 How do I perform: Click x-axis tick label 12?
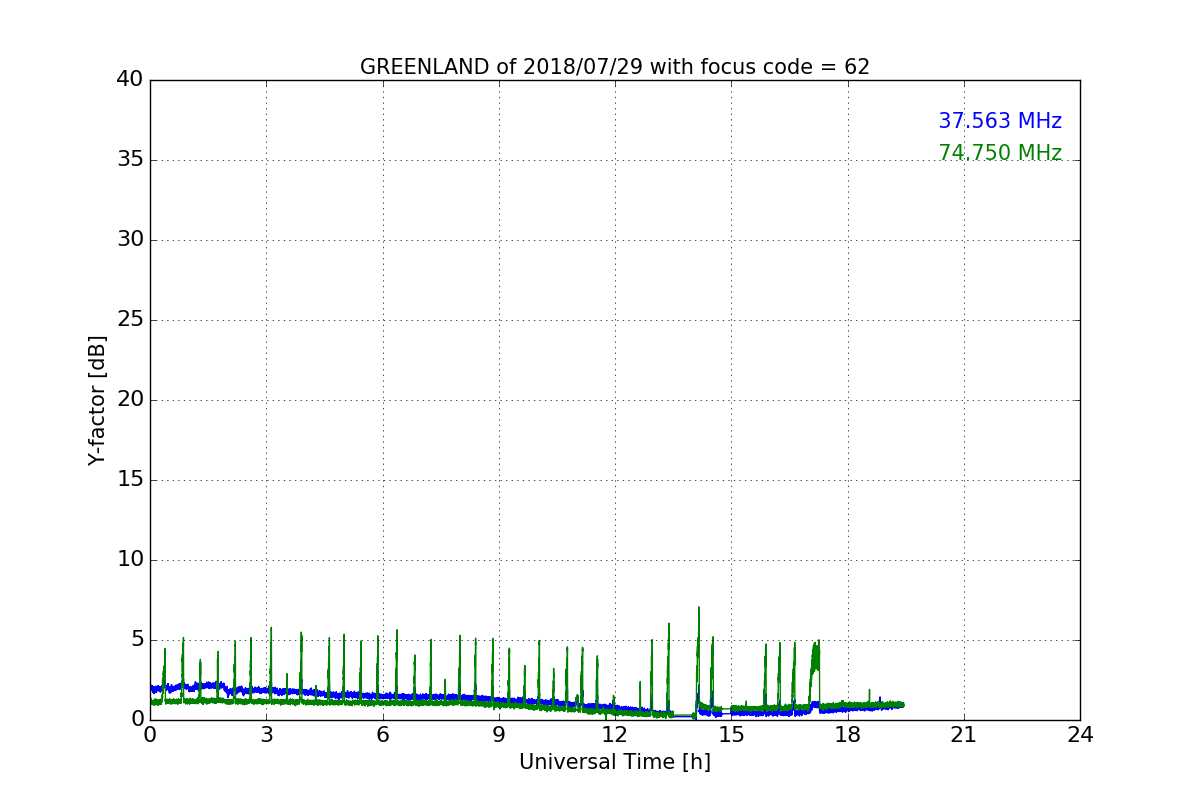615,735
